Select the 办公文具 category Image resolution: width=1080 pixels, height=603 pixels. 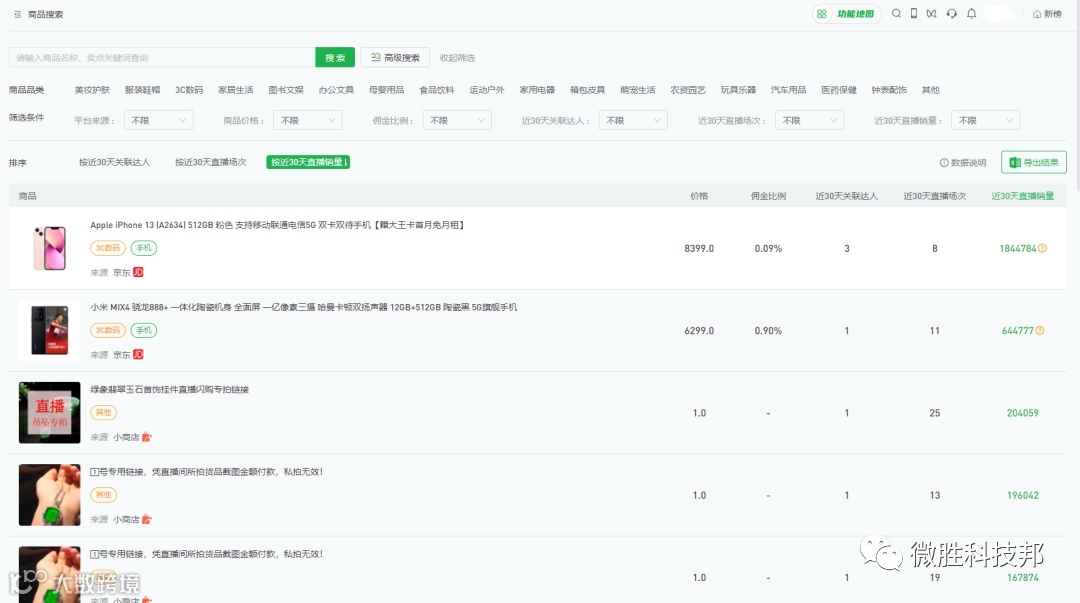click(336, 90)
